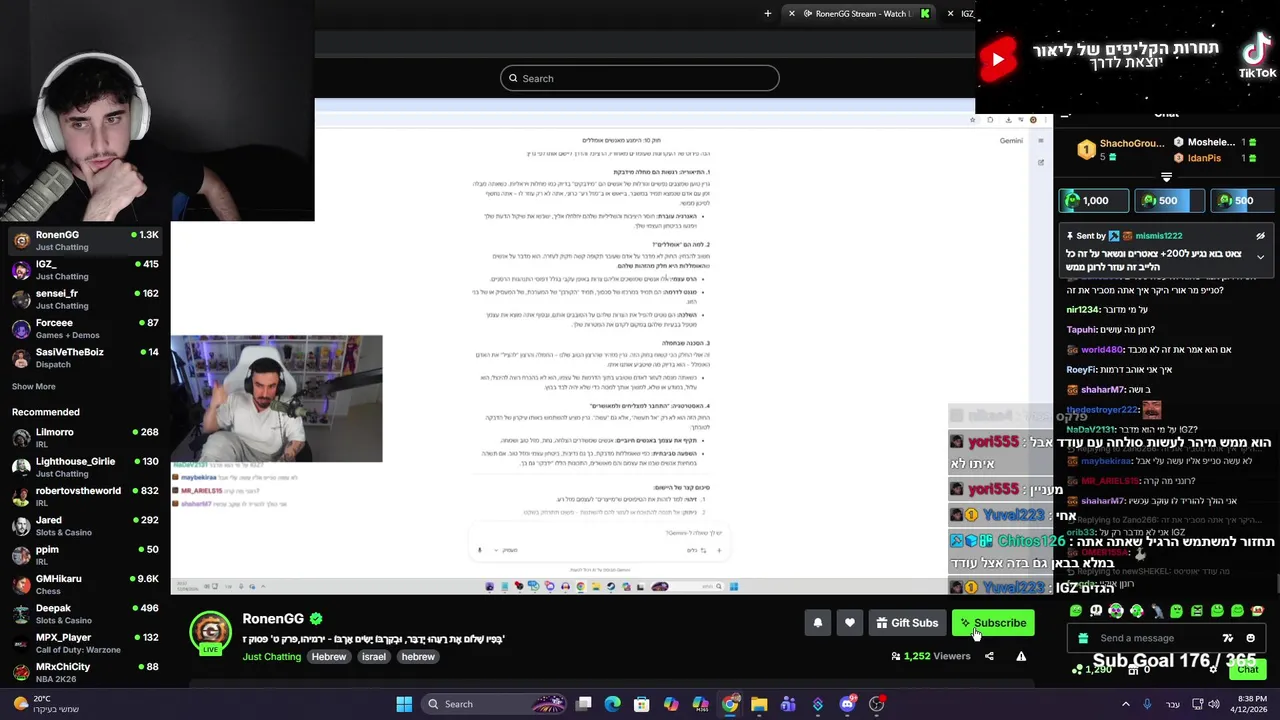Report the stream via warning triangle icon
1280x720 pixels.
(1021, 656)
